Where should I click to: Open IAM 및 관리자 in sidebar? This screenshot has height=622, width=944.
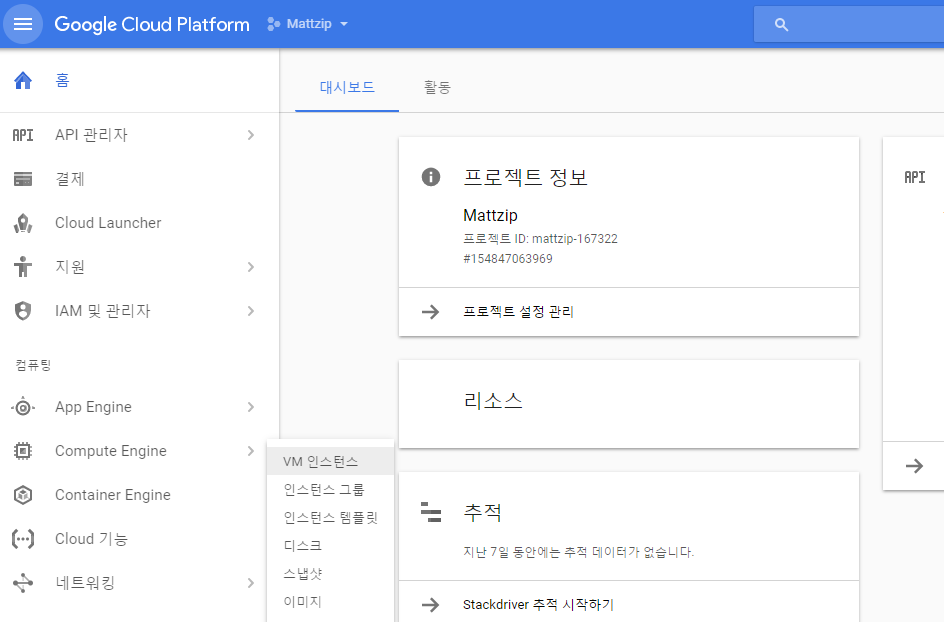point(140,311)
